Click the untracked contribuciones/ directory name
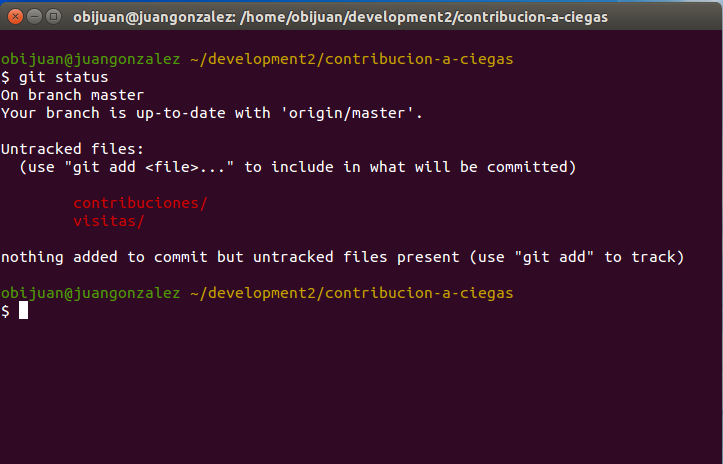Viewport: 723px width, 464px height. 140,204
